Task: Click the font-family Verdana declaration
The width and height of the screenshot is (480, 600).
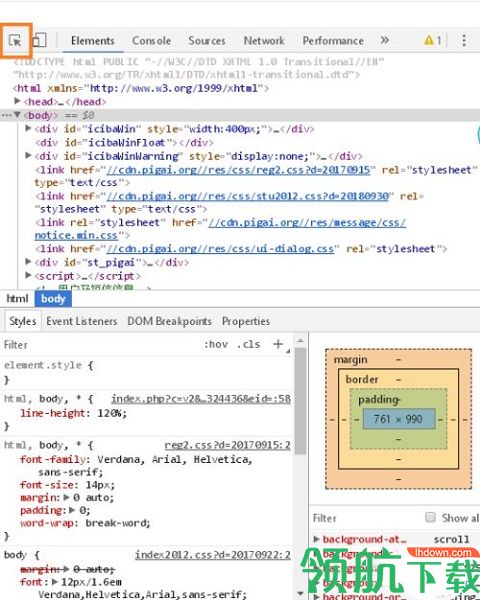Action: (x=136, y=465)
